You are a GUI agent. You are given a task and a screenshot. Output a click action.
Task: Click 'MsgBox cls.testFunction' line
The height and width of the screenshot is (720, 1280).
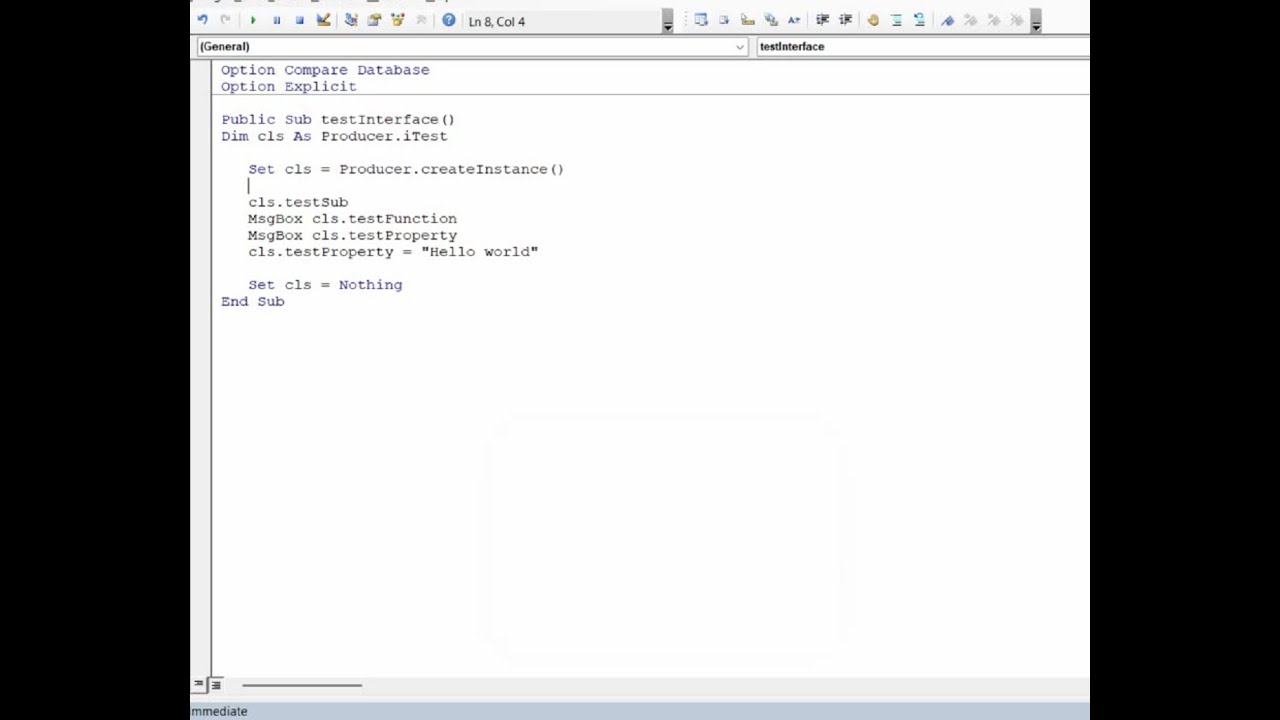[352, 218]
